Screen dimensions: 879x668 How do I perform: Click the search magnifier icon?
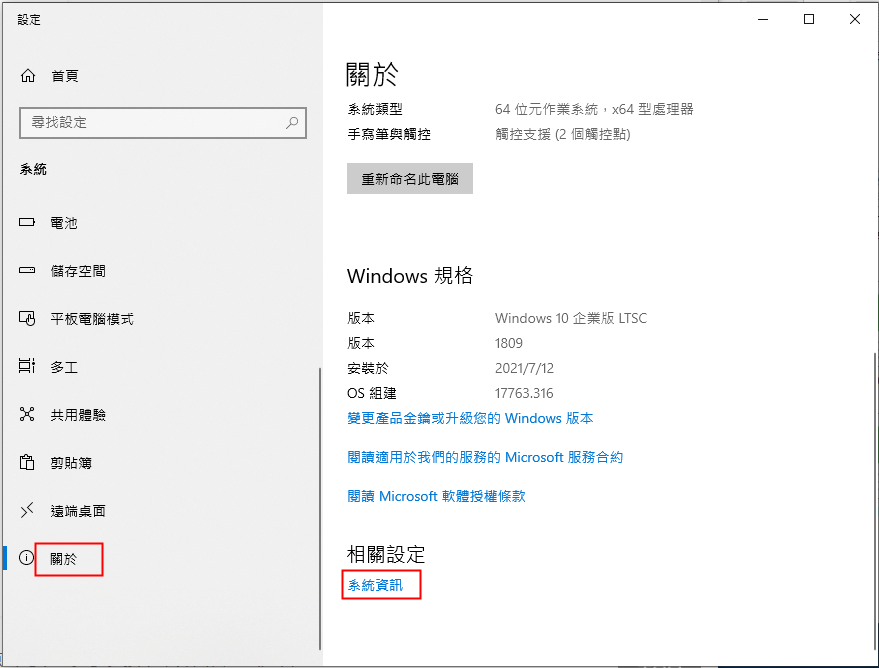tap(292, 123)
